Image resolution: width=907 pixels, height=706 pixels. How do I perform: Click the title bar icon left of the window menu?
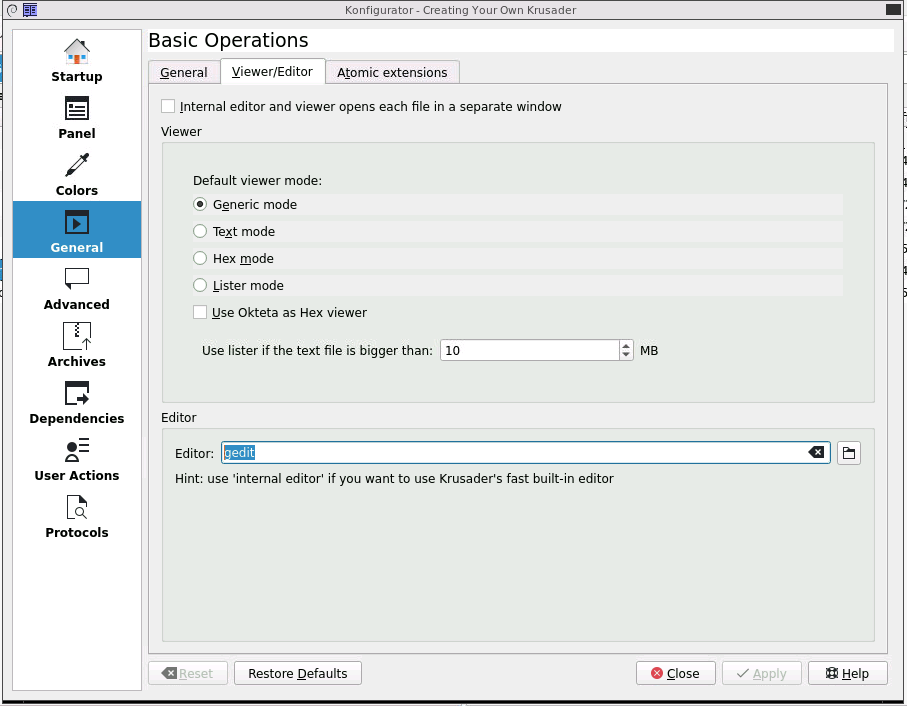pyautogui.click(x=12, y=10)
